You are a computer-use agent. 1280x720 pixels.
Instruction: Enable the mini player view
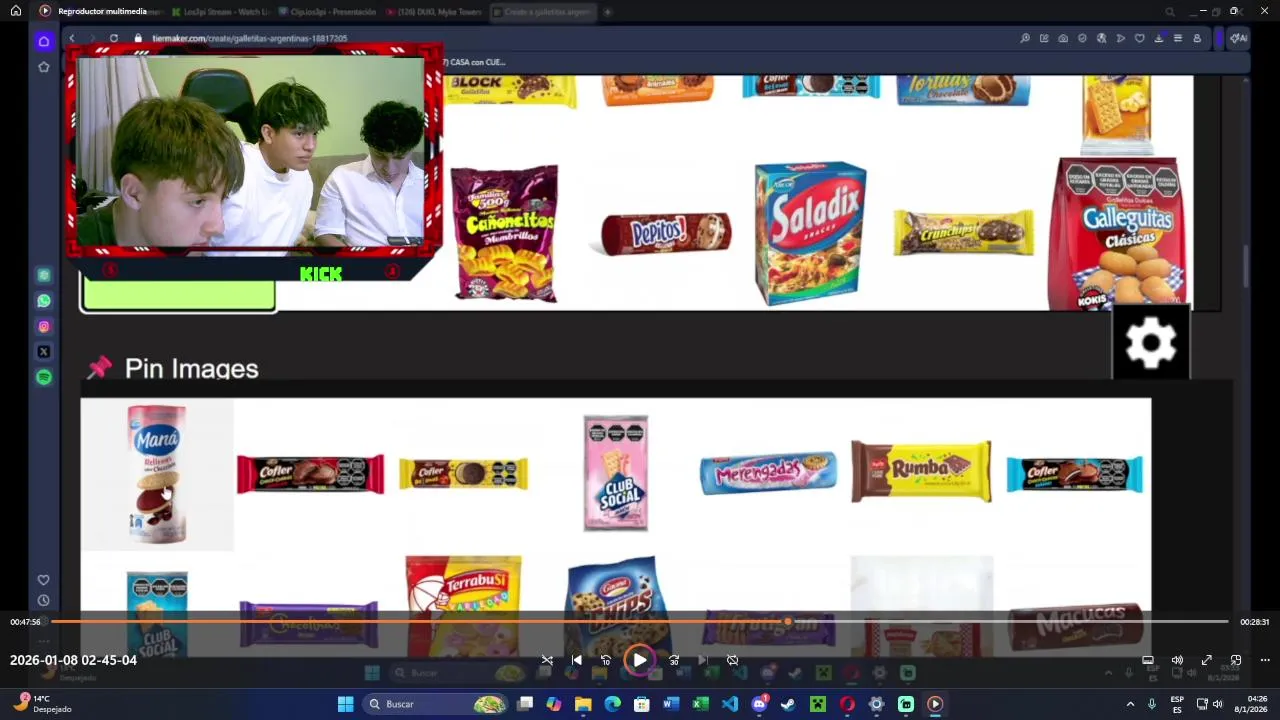point(1236,660)
